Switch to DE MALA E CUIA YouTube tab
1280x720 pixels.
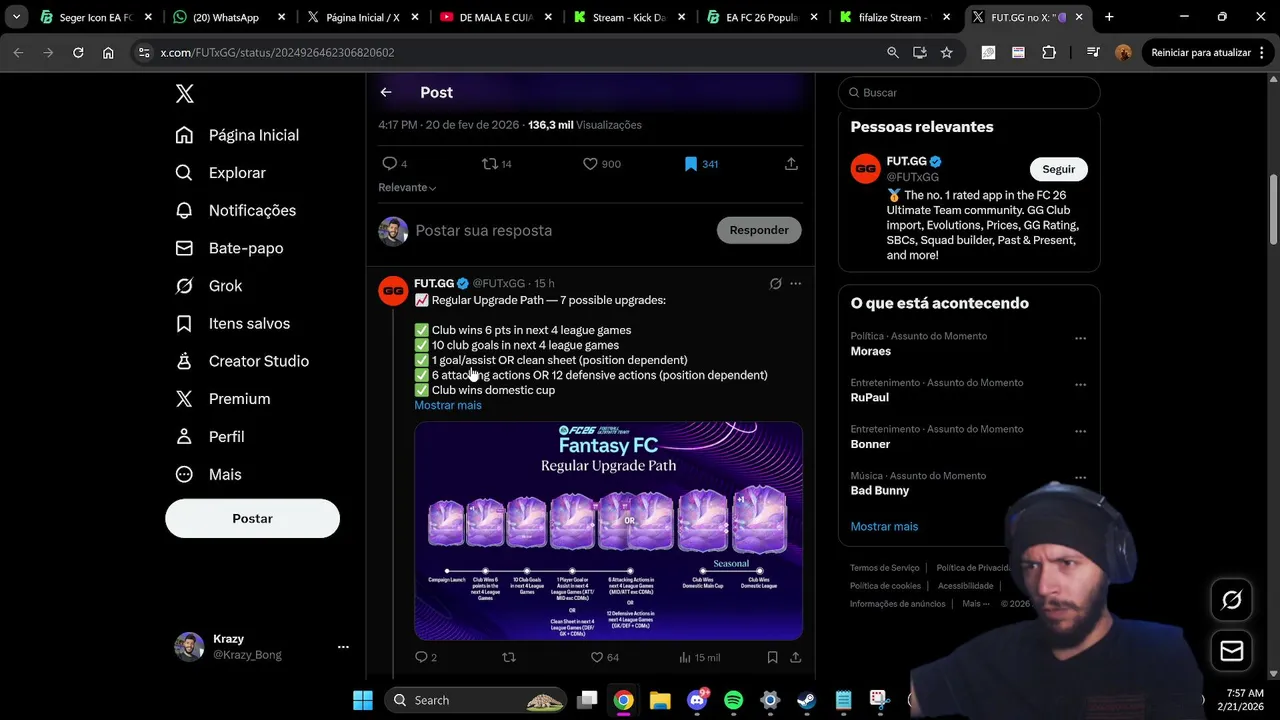(494, 17)
